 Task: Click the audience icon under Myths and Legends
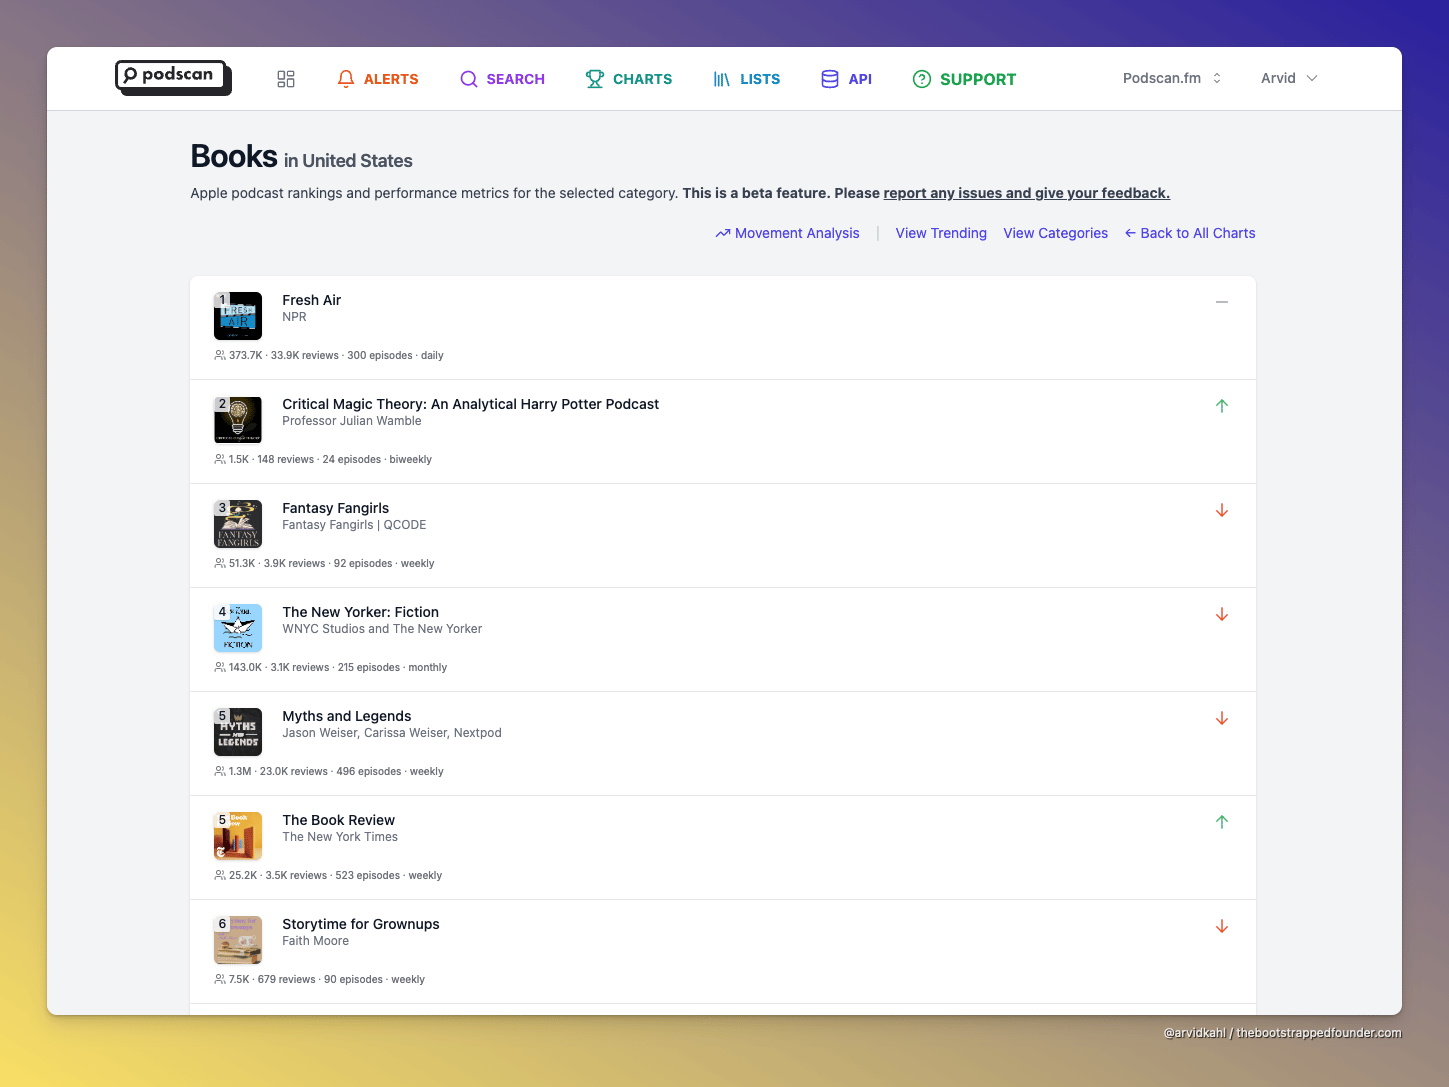tap(220, 771)
